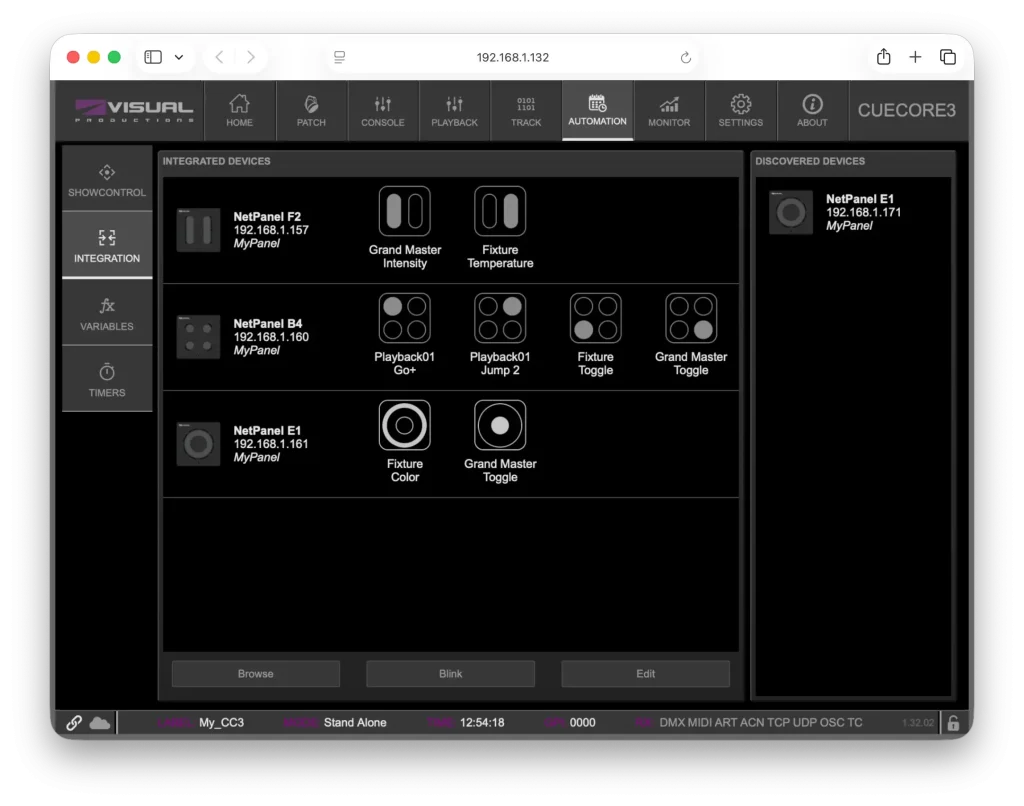Image resolution: width=1024 pixels, height=806 pixels.
Task: Click the NetPanel E1 Grand Master Toggle
Action: tap(500, 425)
